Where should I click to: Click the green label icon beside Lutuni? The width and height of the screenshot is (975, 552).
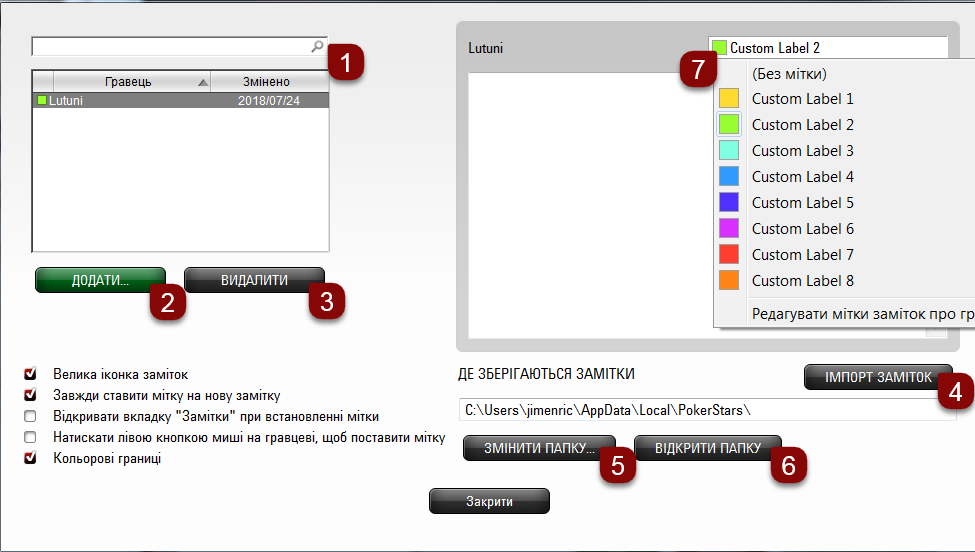click(x=41, y=101)
